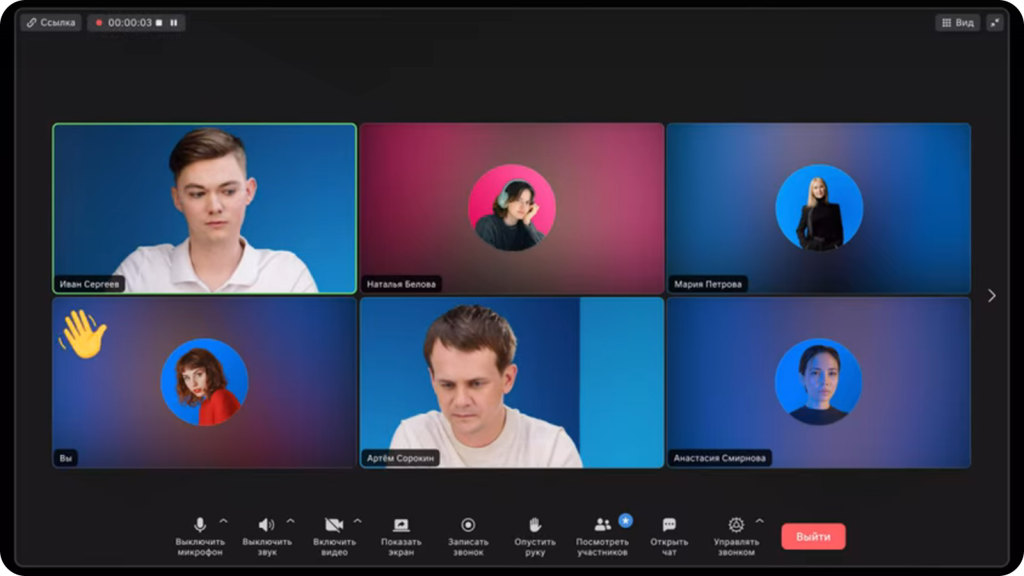The width and height of the screenshot is (1024, 576).
Task: Turn on the camera (Включить видео)
Action: pos(333,525)
